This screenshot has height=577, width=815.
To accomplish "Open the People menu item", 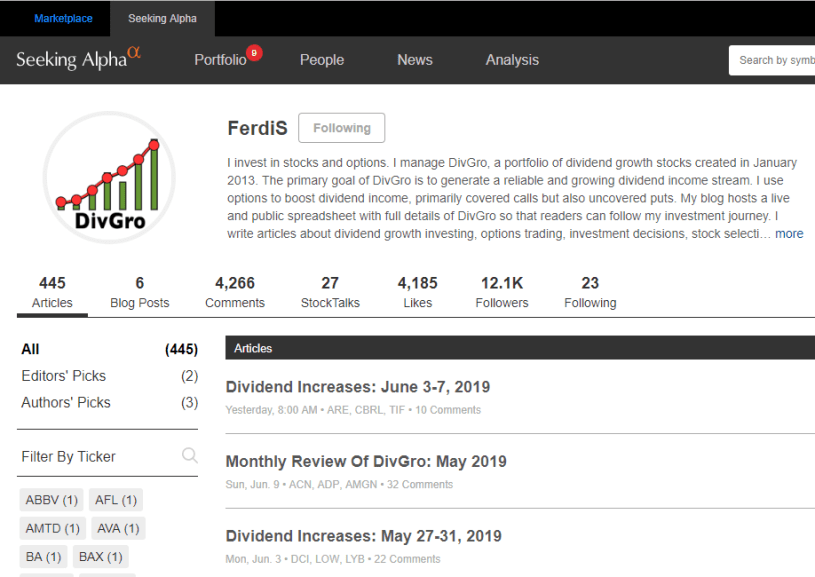I will 321,60.
